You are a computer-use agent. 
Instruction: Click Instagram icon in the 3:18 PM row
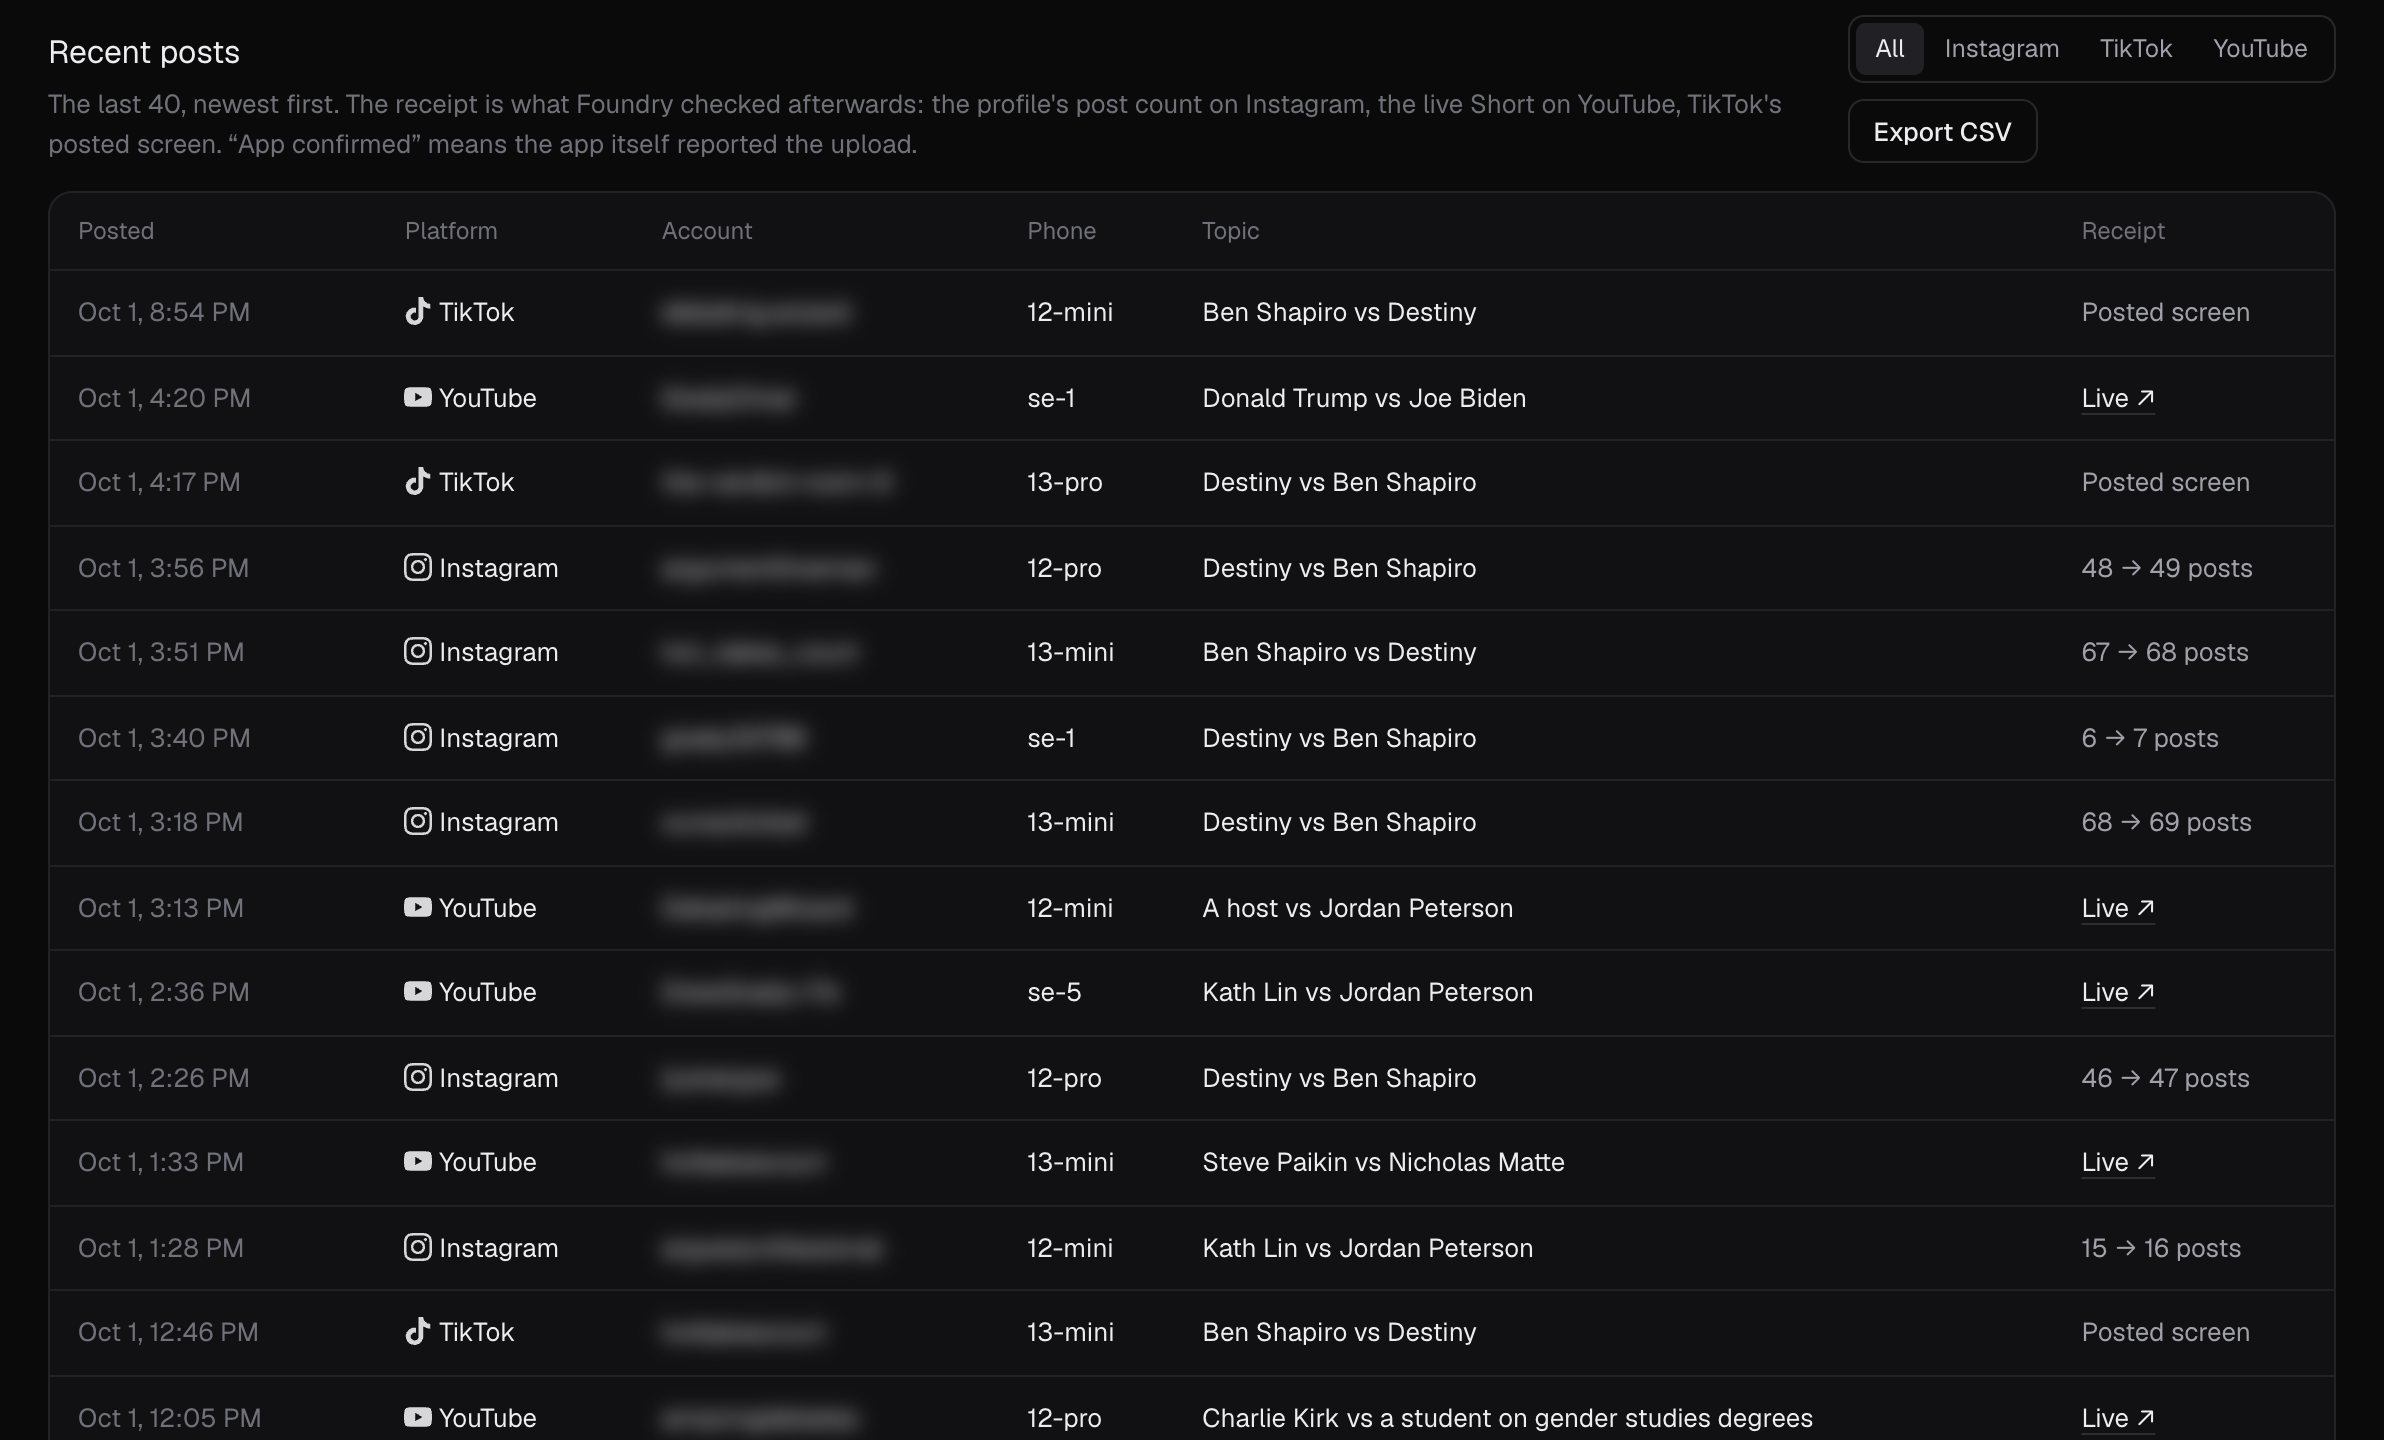(417, 821)
